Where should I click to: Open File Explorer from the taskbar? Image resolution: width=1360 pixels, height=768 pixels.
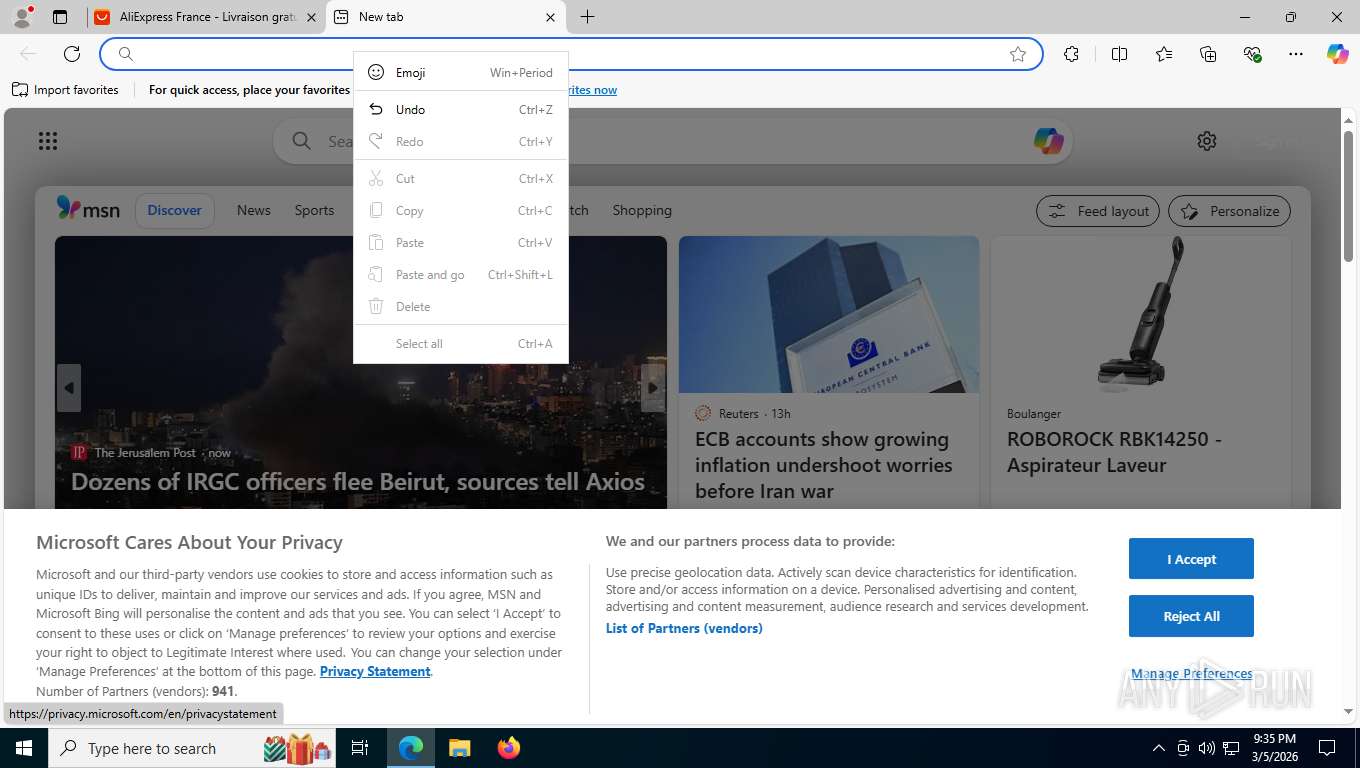pos(459,748)
